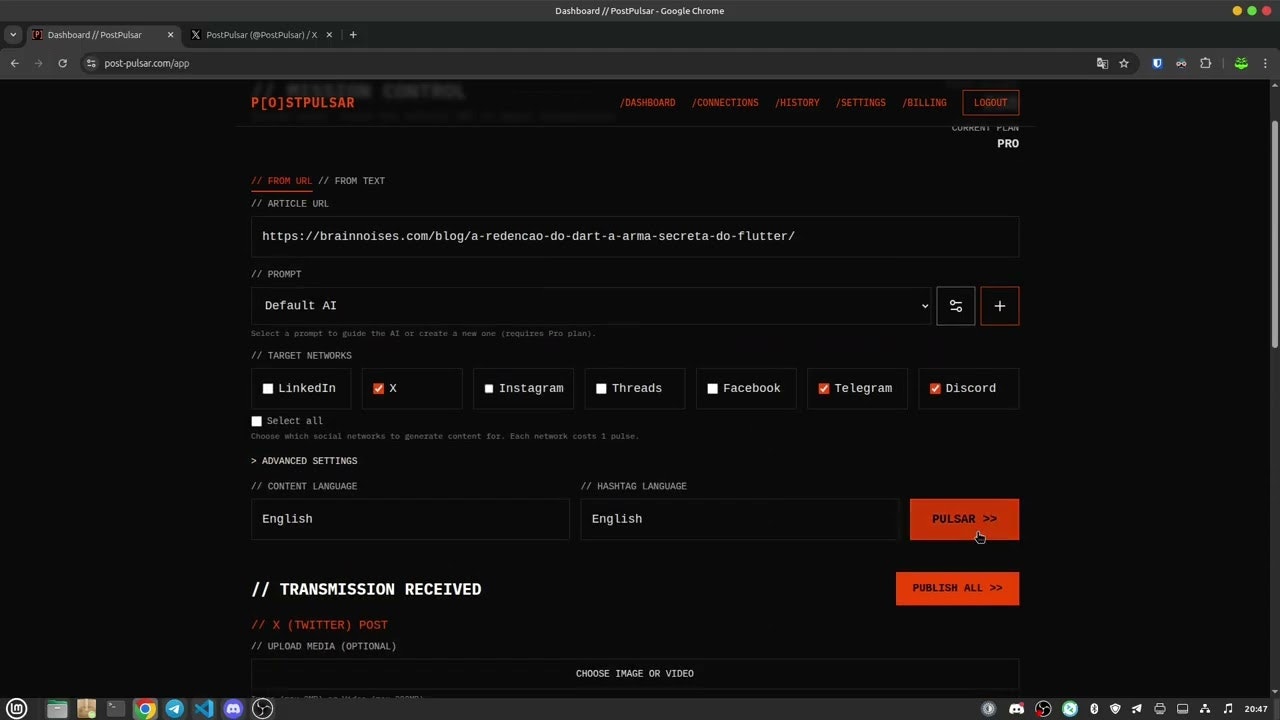Click the P[O]STPULSAR logo
Viewport: 1280px width, 720px height.
pyautogui.click(x=302, y=103)
